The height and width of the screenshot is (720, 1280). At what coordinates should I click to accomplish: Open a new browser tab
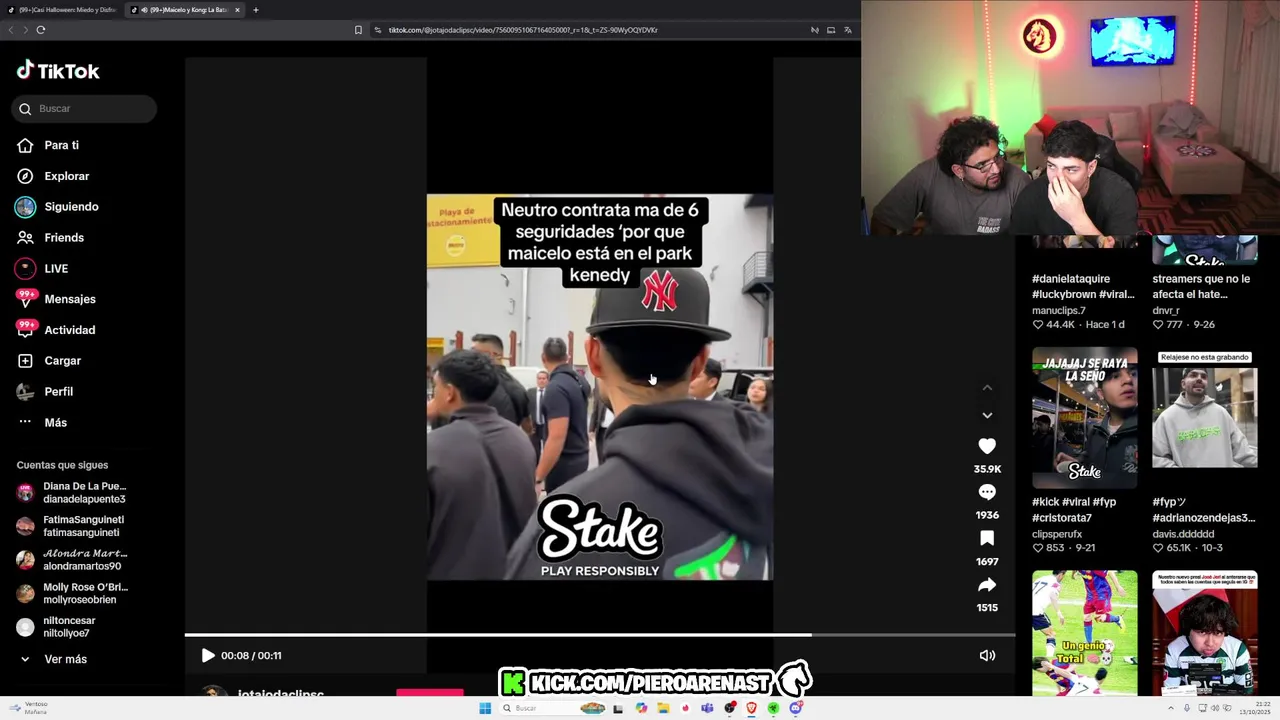[x=256, y=10]
